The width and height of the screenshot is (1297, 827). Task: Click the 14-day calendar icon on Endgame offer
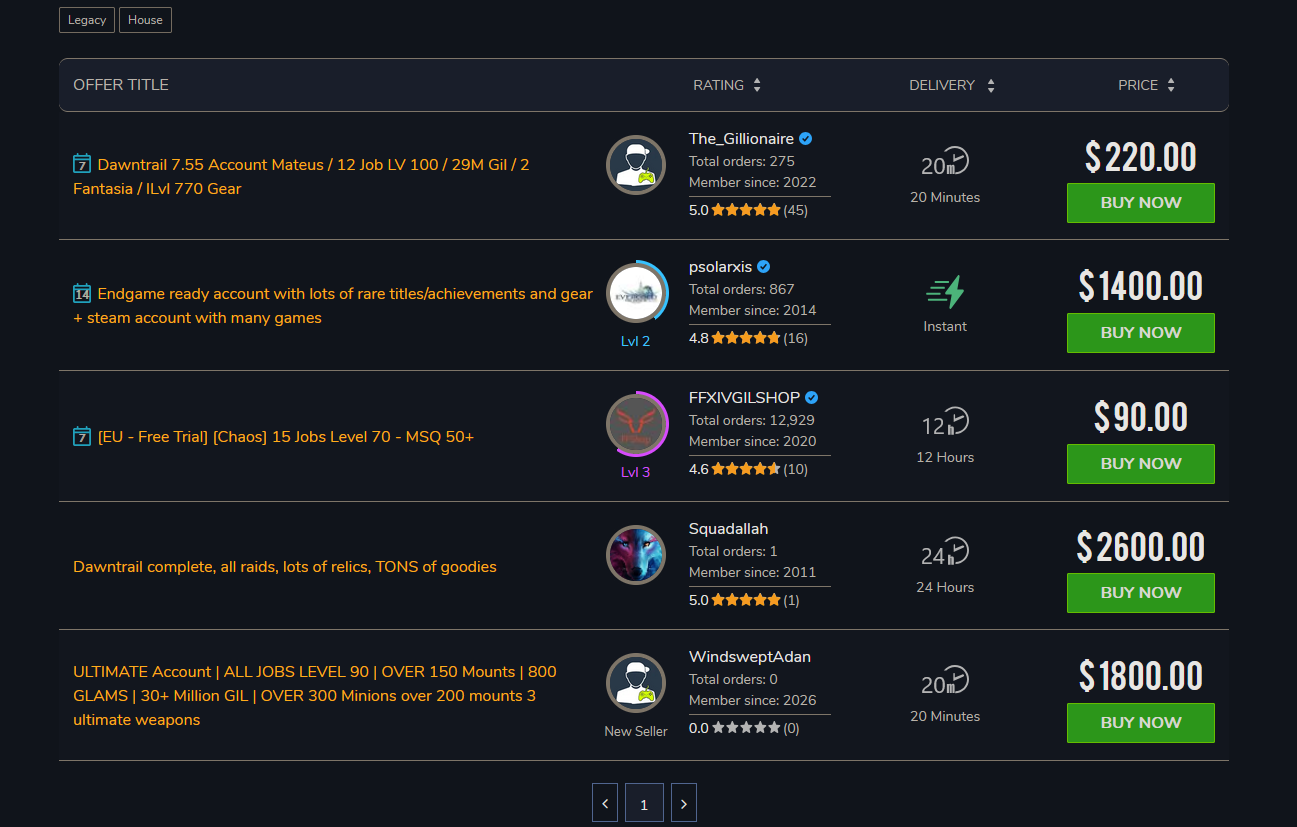tap(82, 293)
